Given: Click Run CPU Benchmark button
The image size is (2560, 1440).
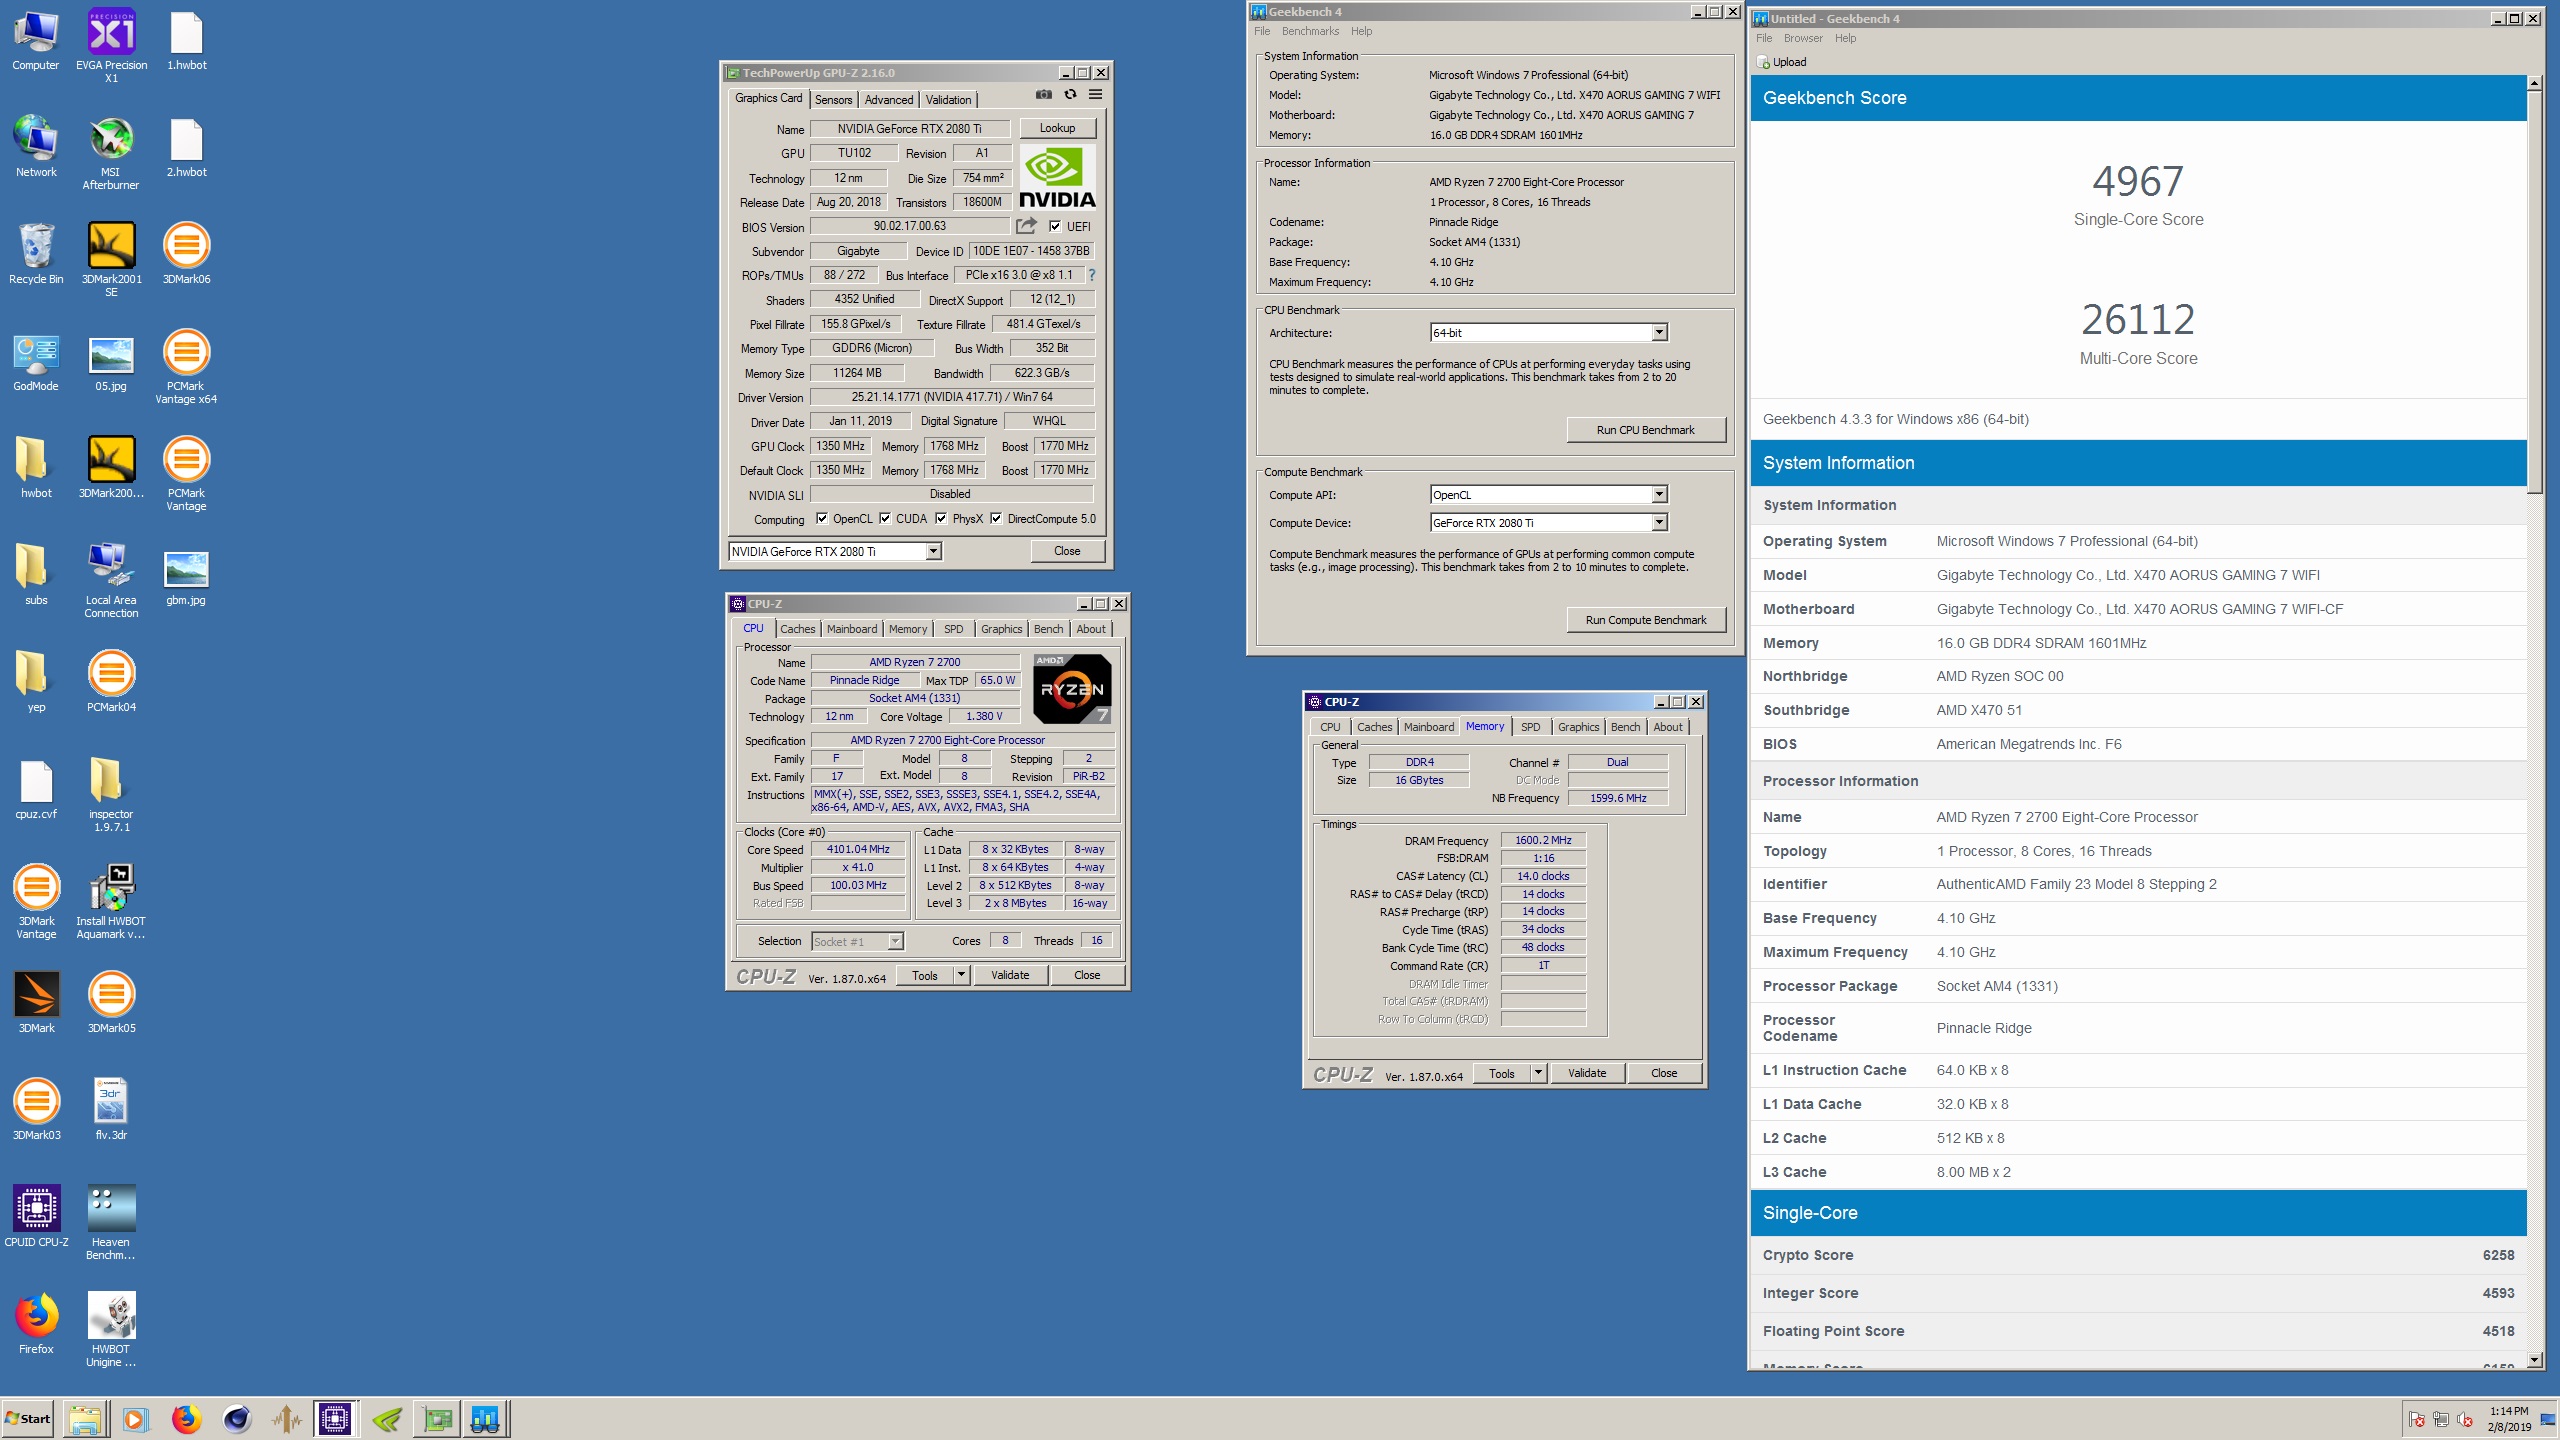Looking at the screenshot, I should [1645, 430].
